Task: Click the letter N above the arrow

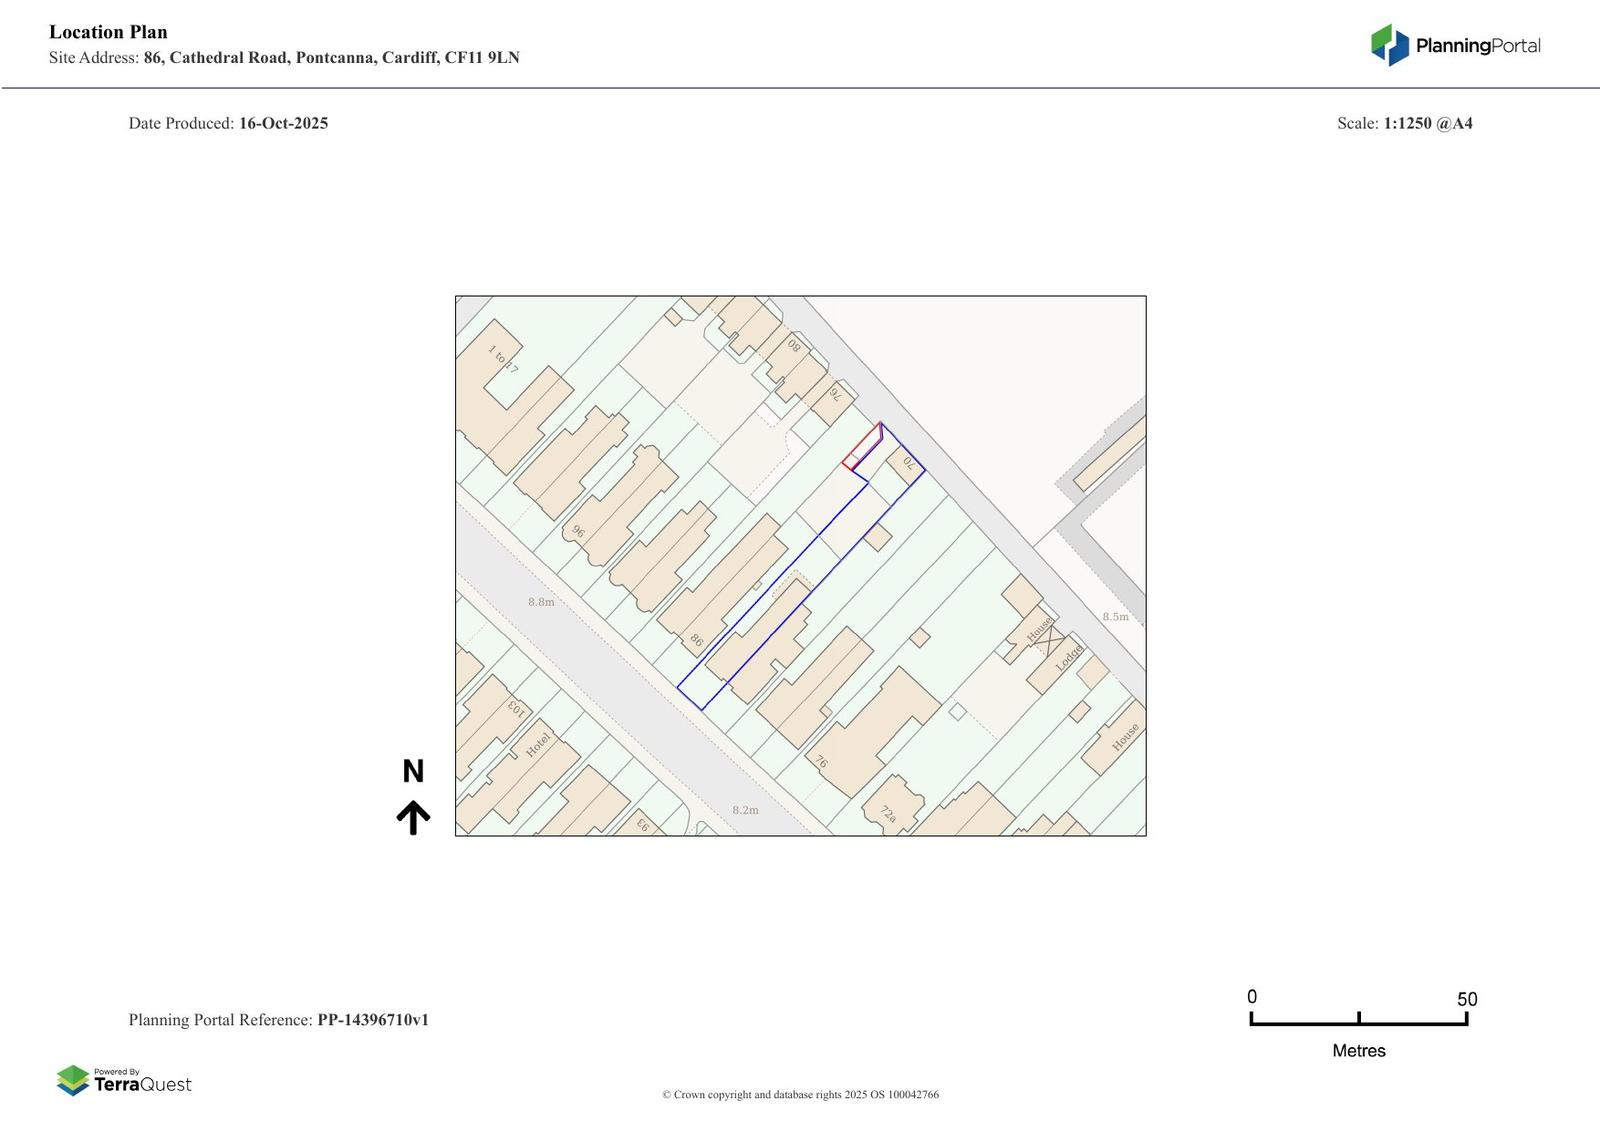Action: 413,771
